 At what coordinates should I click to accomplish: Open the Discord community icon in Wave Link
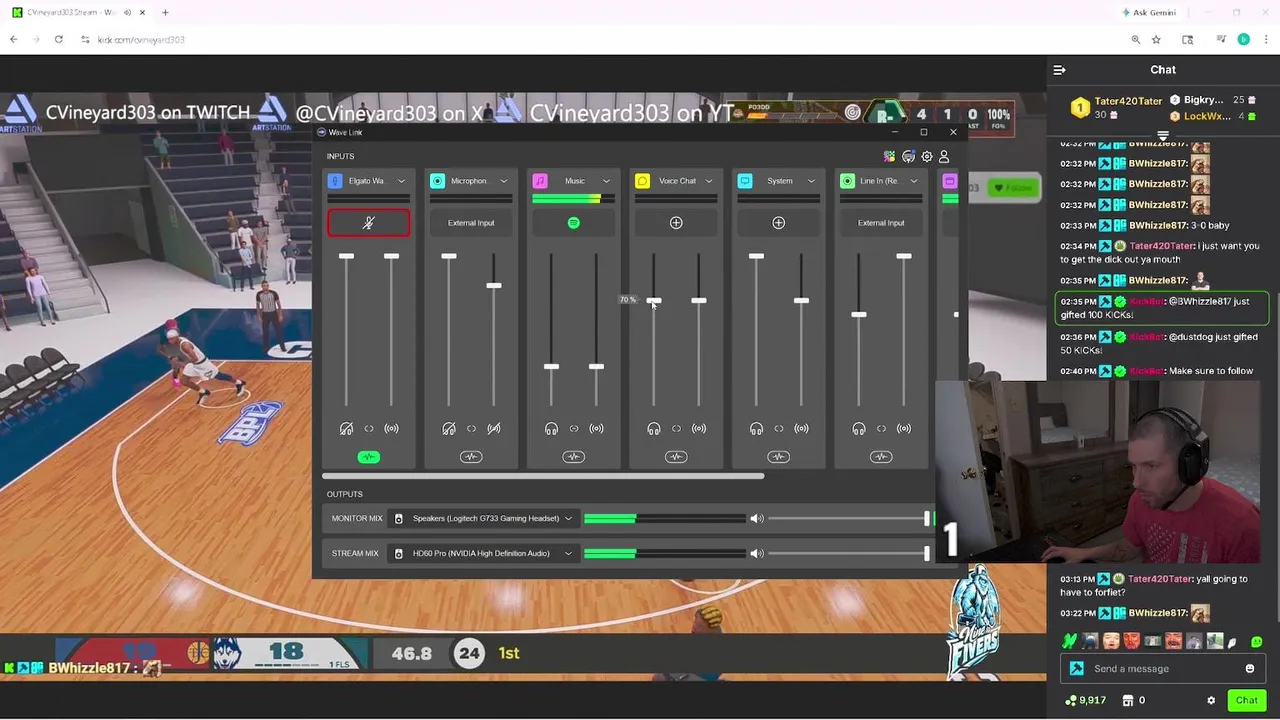908,157
